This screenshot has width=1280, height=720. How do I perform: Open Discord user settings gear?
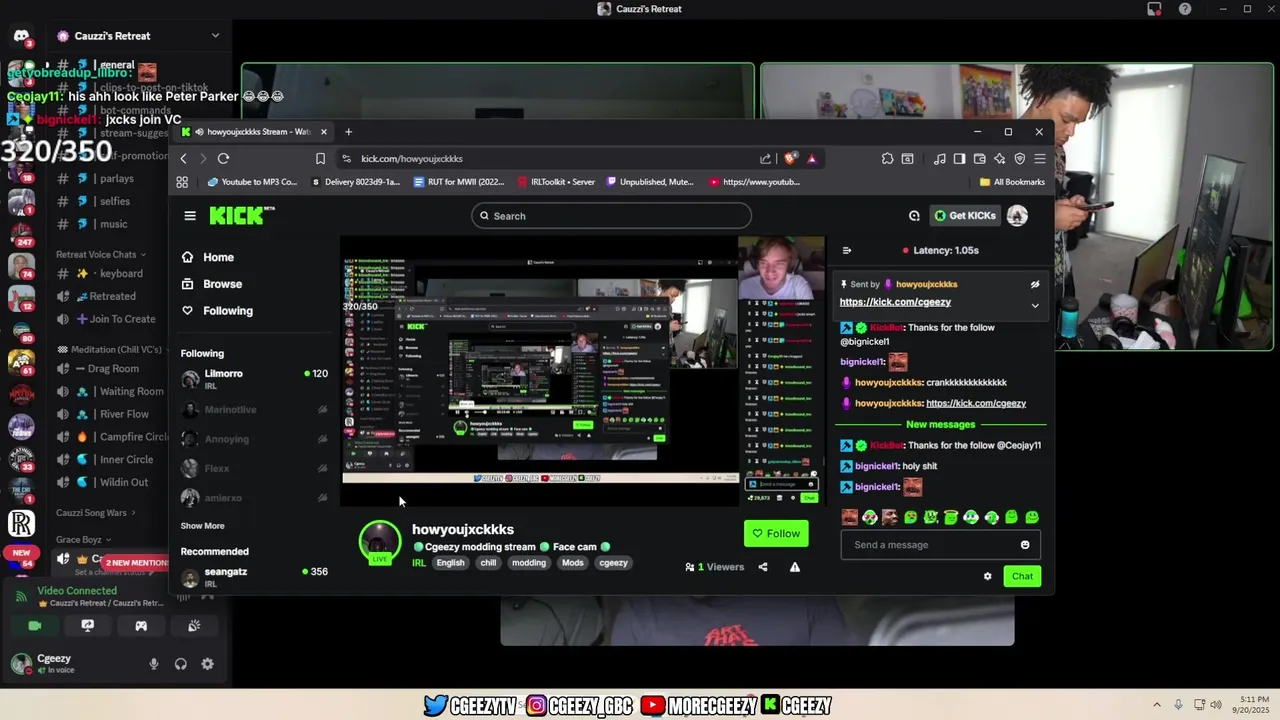coord(207,664)
